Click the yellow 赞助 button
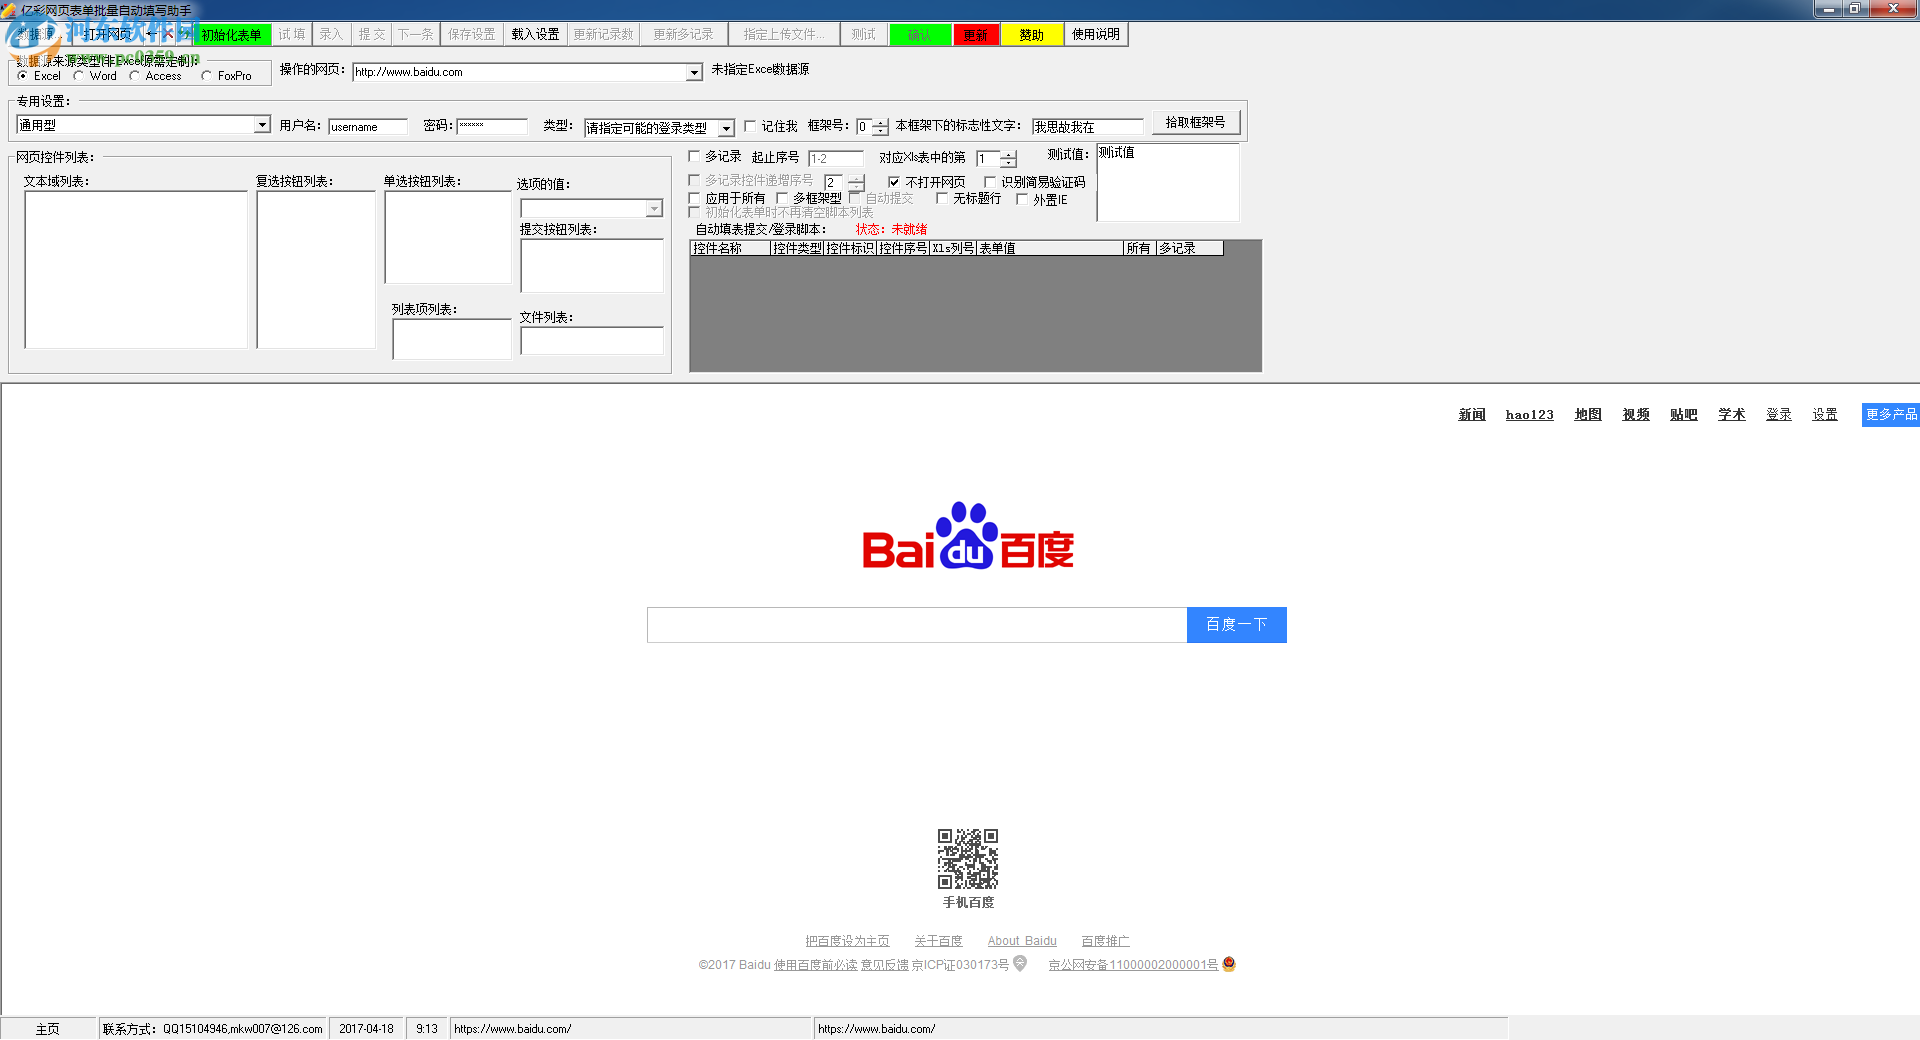1920x1040 pixels. [x=1031, y=35]
